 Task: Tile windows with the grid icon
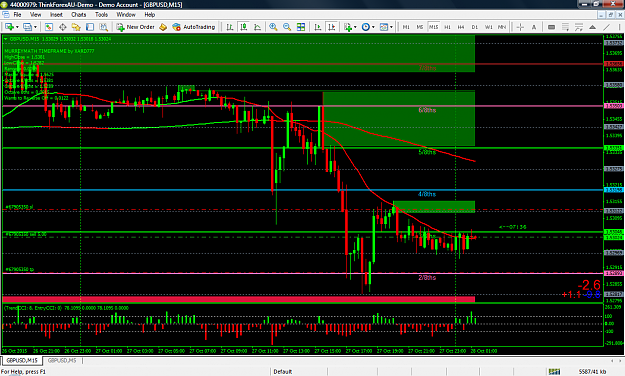[x=301, y=27]
